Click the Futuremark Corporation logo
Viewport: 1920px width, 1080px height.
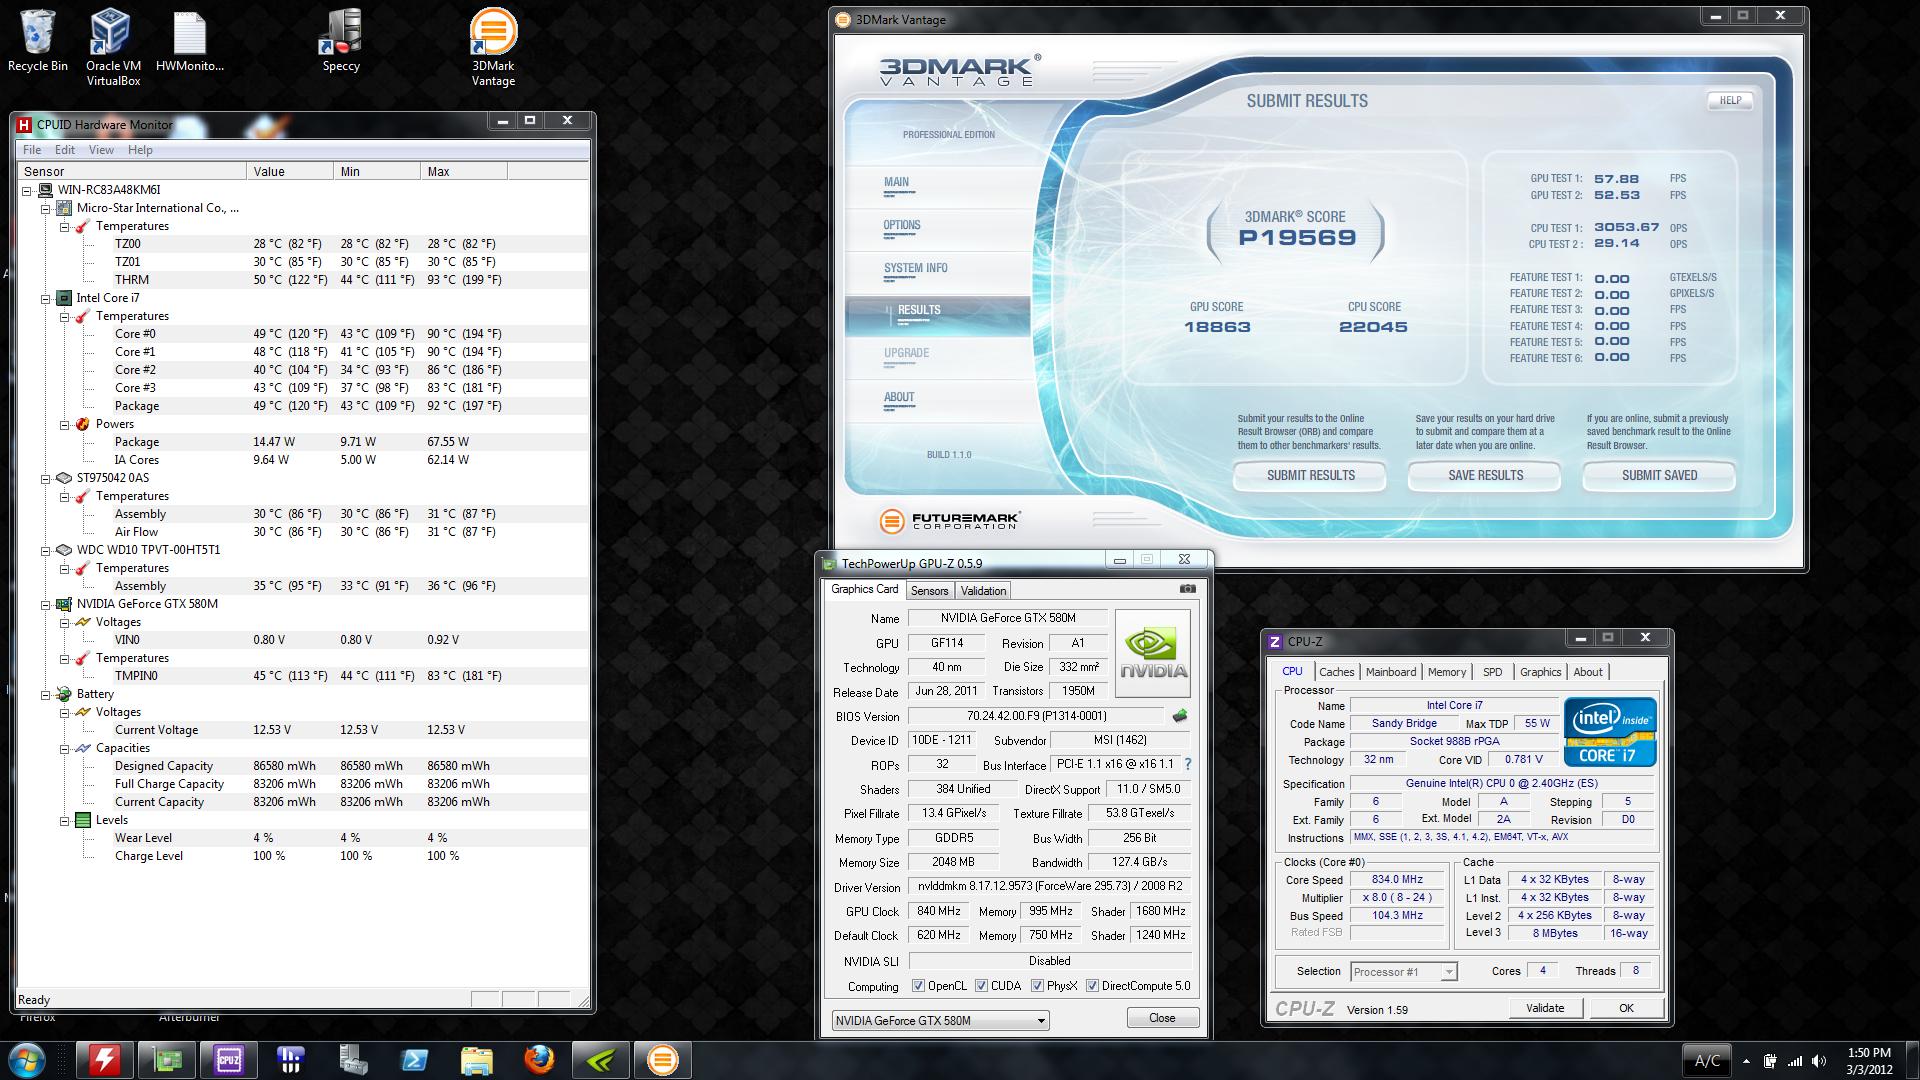click(949, 521)
